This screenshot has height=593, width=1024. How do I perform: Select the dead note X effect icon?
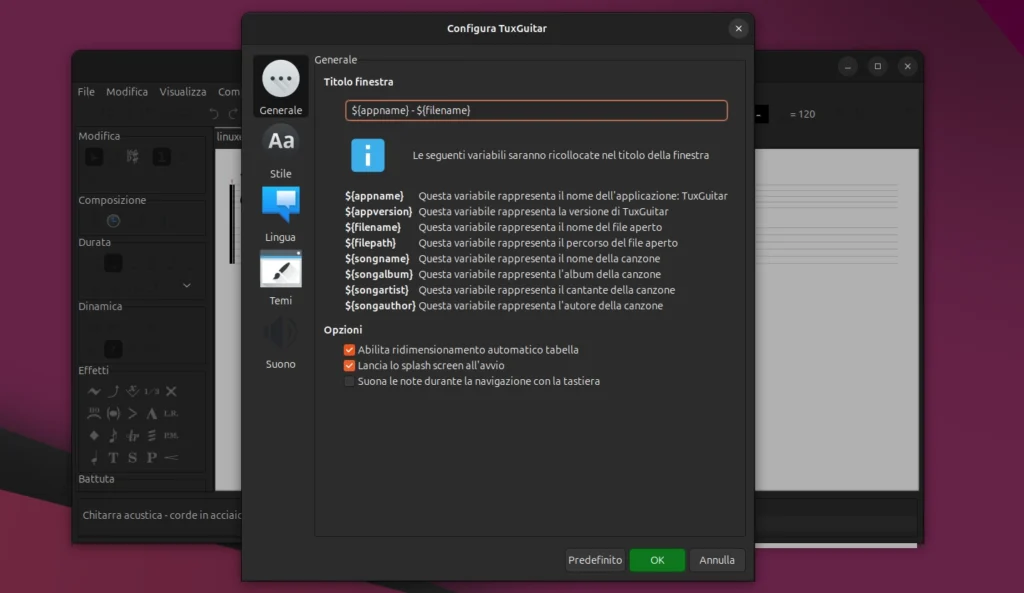[171, 391]
